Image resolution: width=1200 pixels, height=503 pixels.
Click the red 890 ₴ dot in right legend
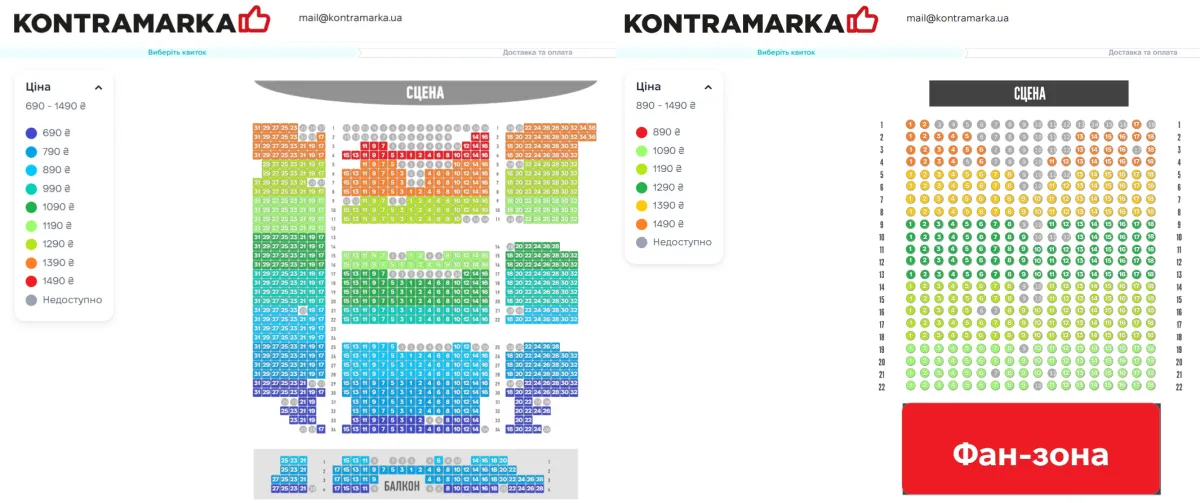[x=641, y=133]
